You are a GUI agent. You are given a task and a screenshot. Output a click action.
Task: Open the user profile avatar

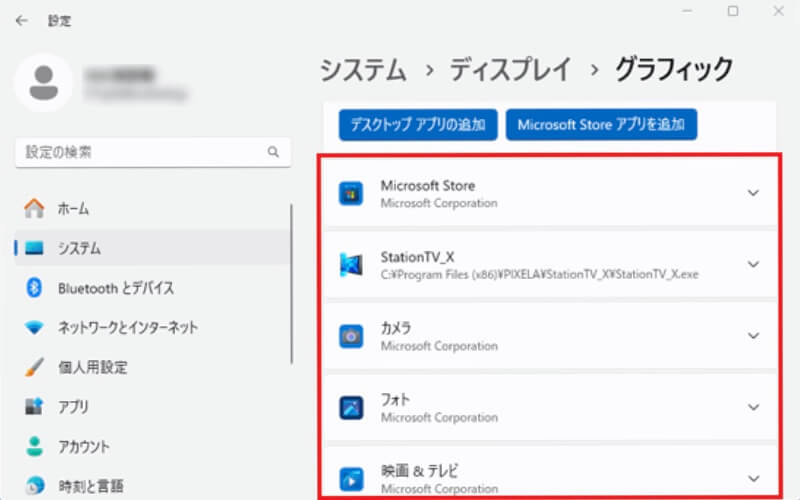(x=44, y=83)
